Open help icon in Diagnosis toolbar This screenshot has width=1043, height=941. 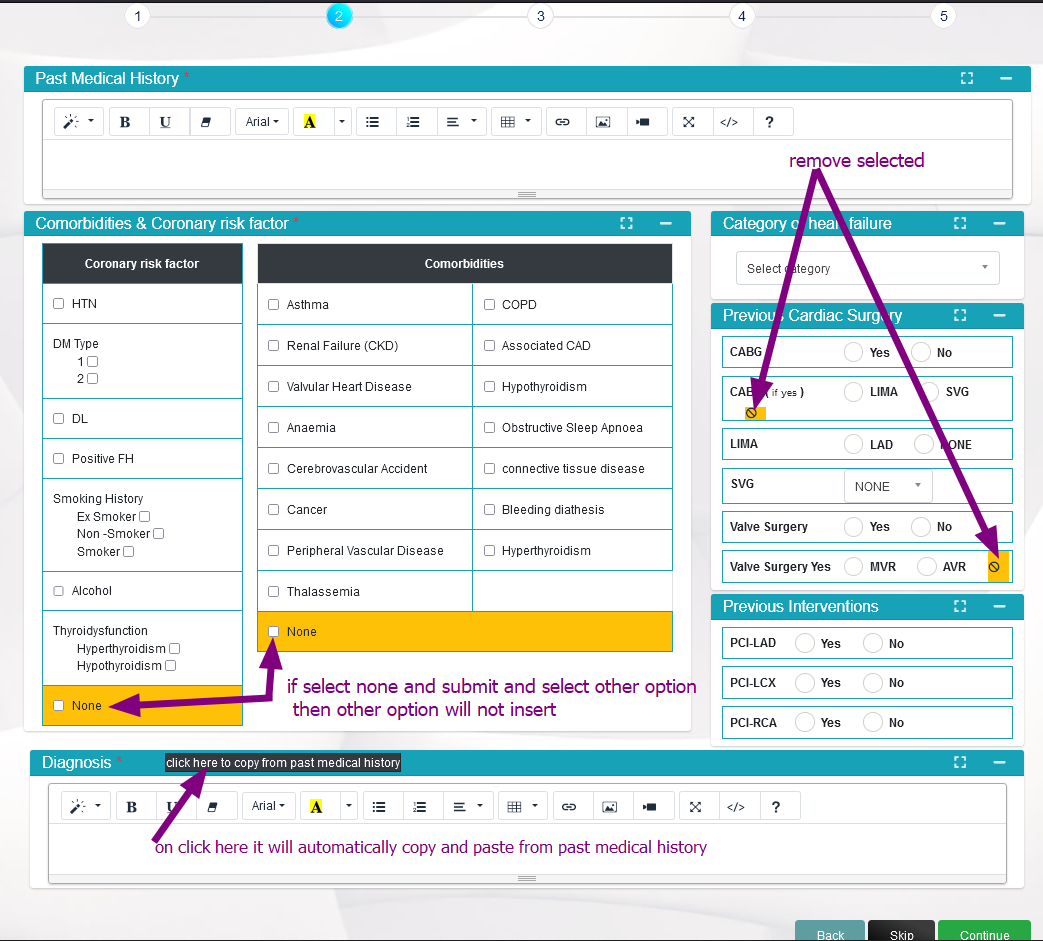[x=776, y=806]
